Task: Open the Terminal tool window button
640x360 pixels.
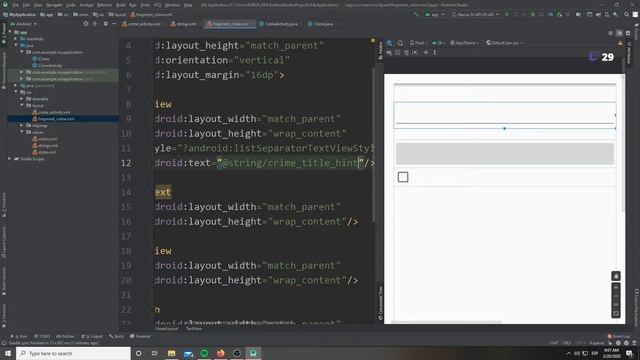Action: pos(140,336)
